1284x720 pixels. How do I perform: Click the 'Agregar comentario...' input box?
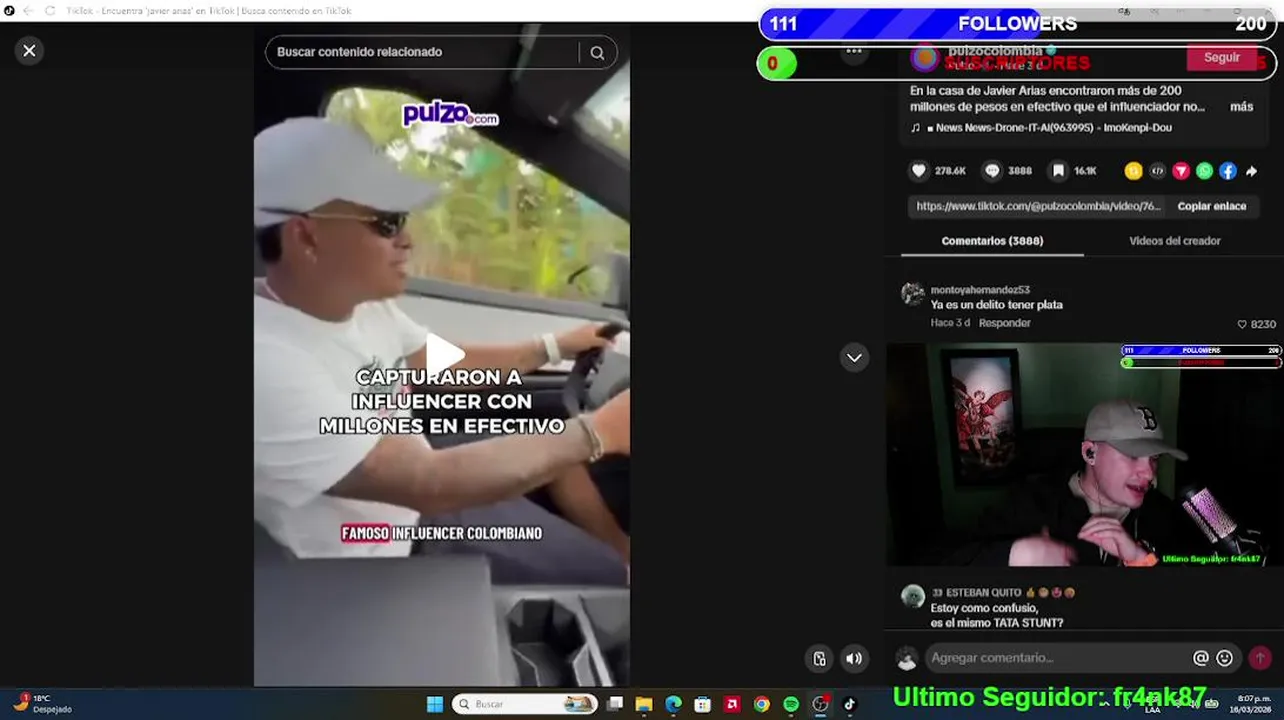[1055, 658]
